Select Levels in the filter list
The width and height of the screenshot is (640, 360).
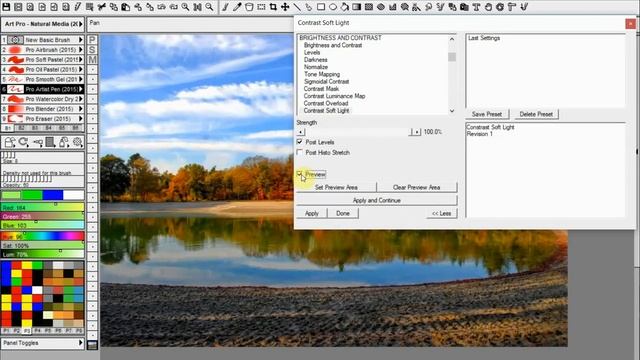tap(312, 52)
